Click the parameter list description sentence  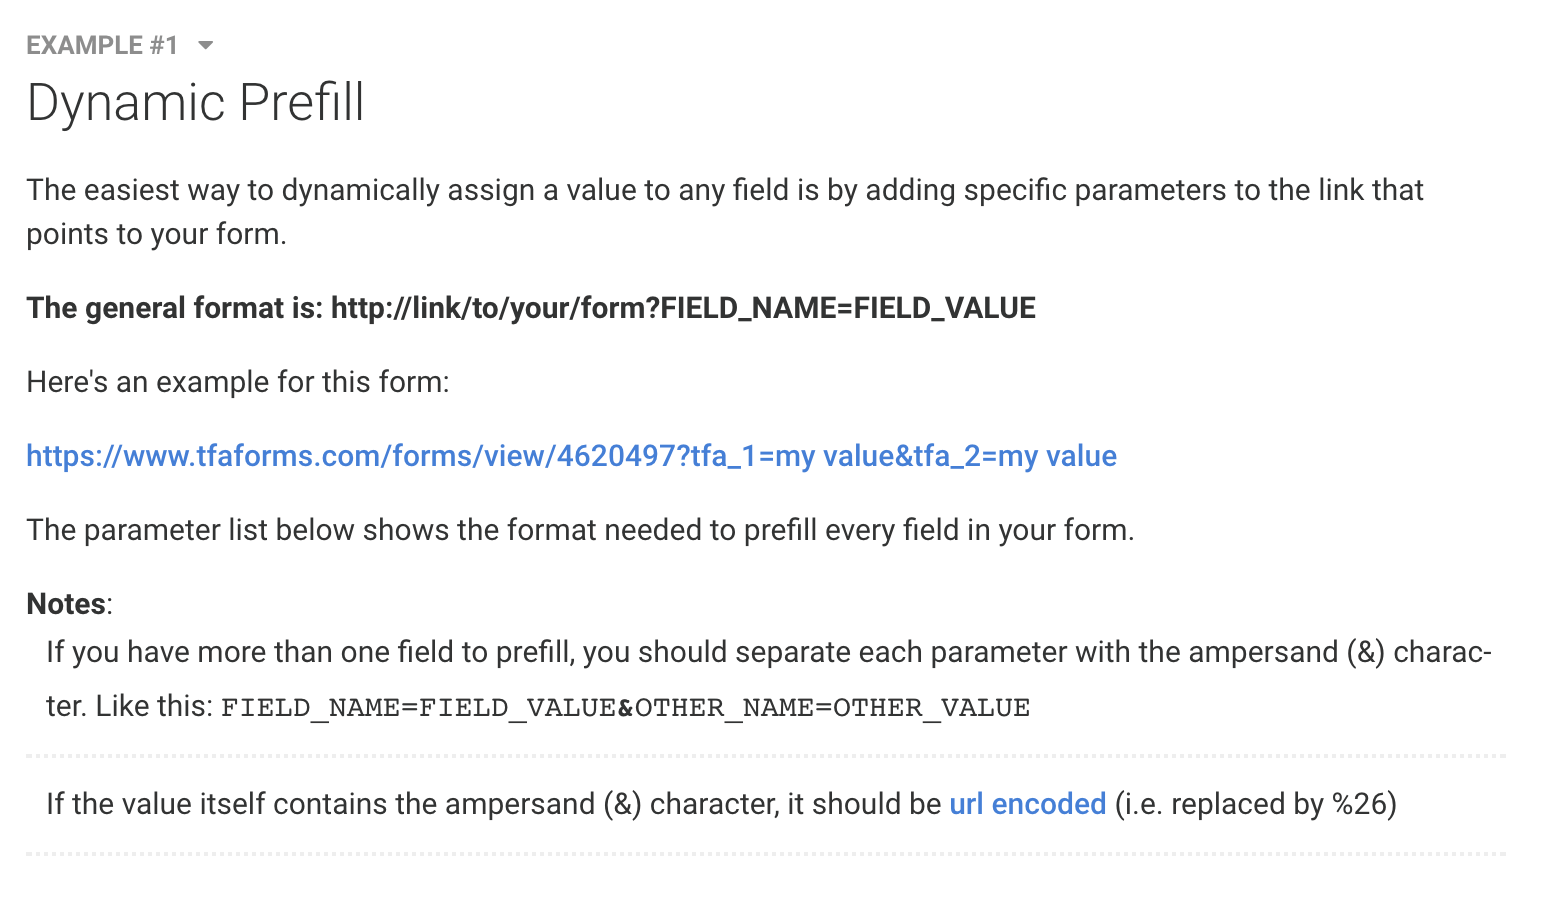click(x=580, y=530)
